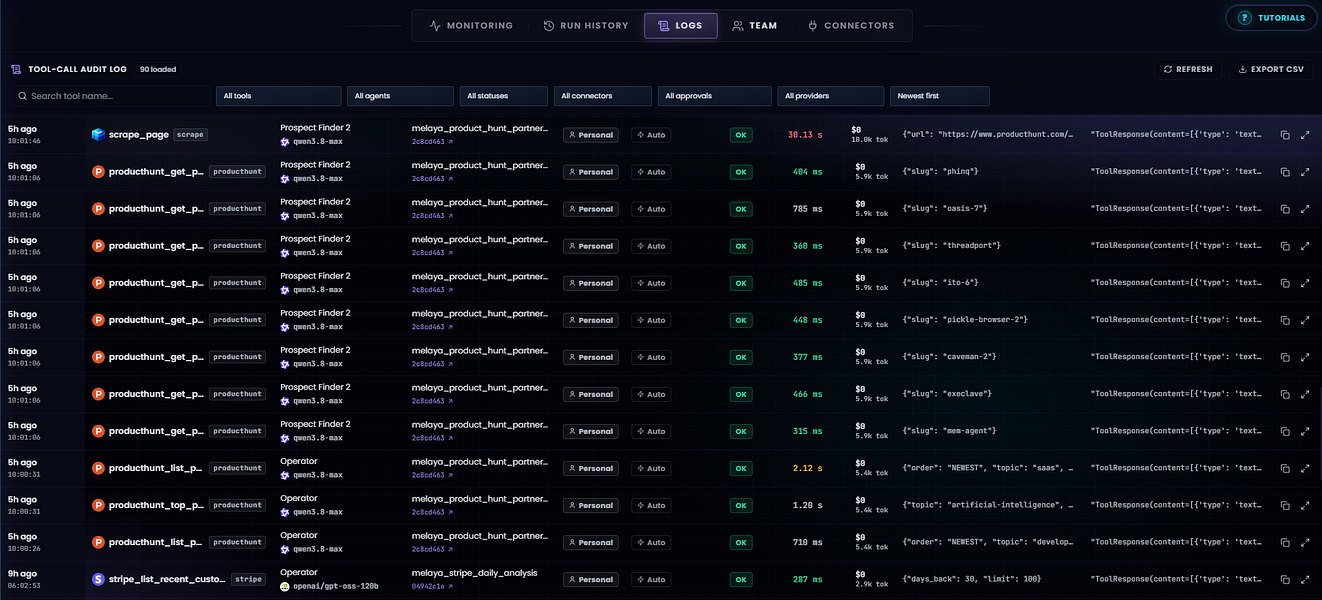The image size is (1322, 600).
Task: Open the All agents filter dropdown
Action: coord(400,96)
